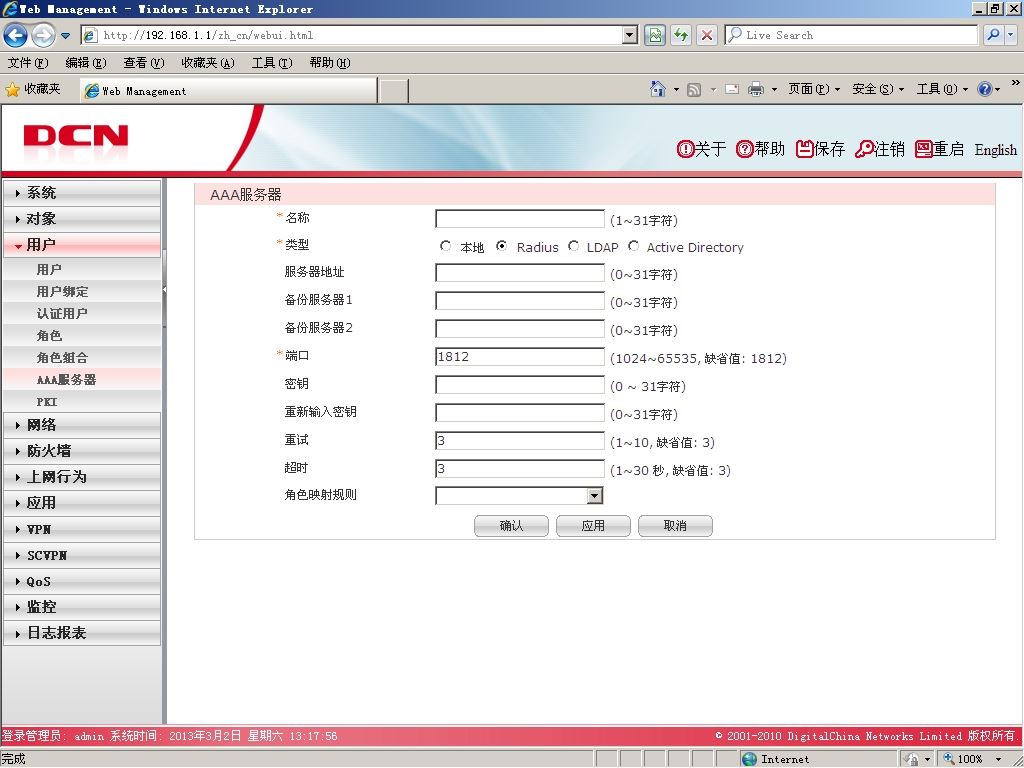Click the DCN logo
This screenshot has height=768, width=1024.
76,136
